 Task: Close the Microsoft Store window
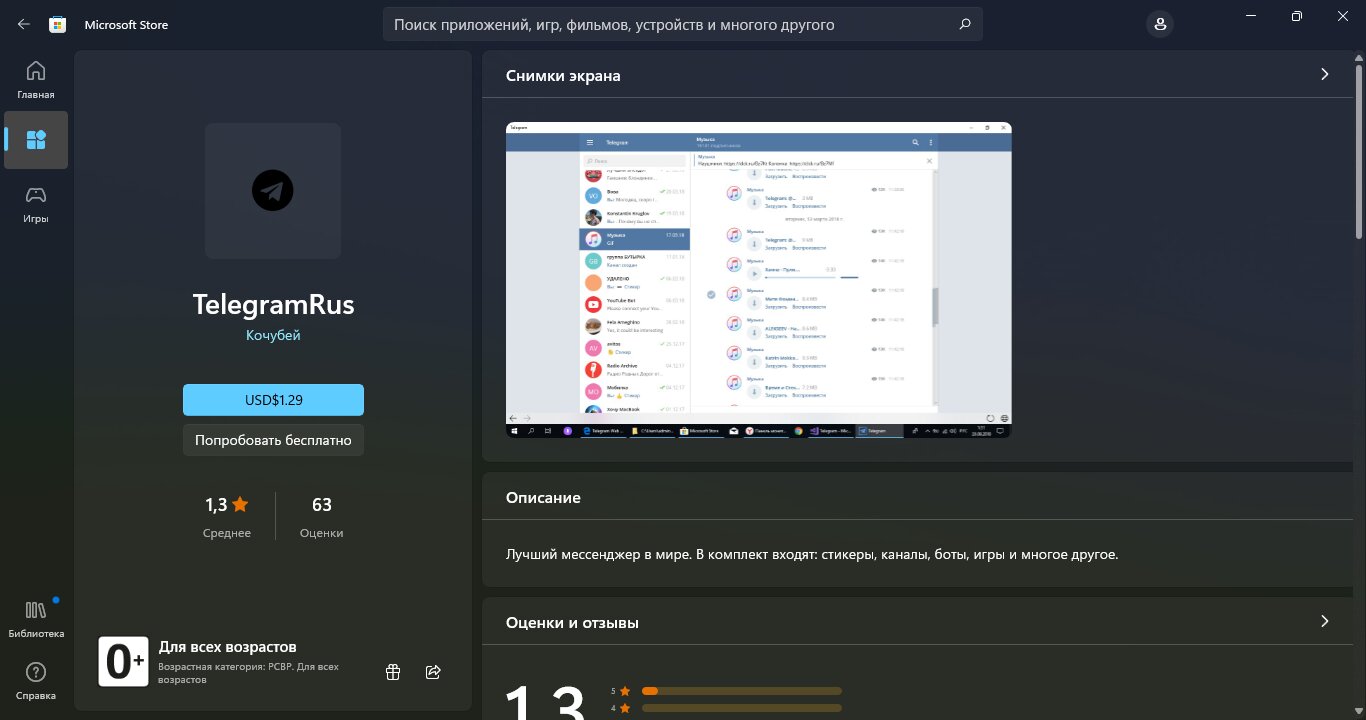click(1343, 15)
